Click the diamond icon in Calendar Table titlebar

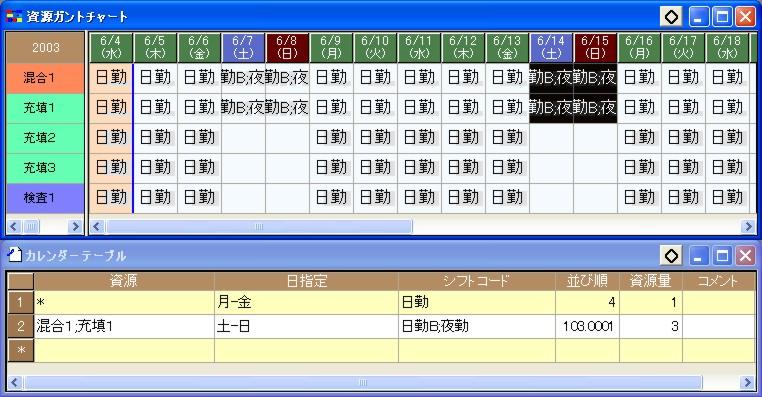click(x=671, y=255)
